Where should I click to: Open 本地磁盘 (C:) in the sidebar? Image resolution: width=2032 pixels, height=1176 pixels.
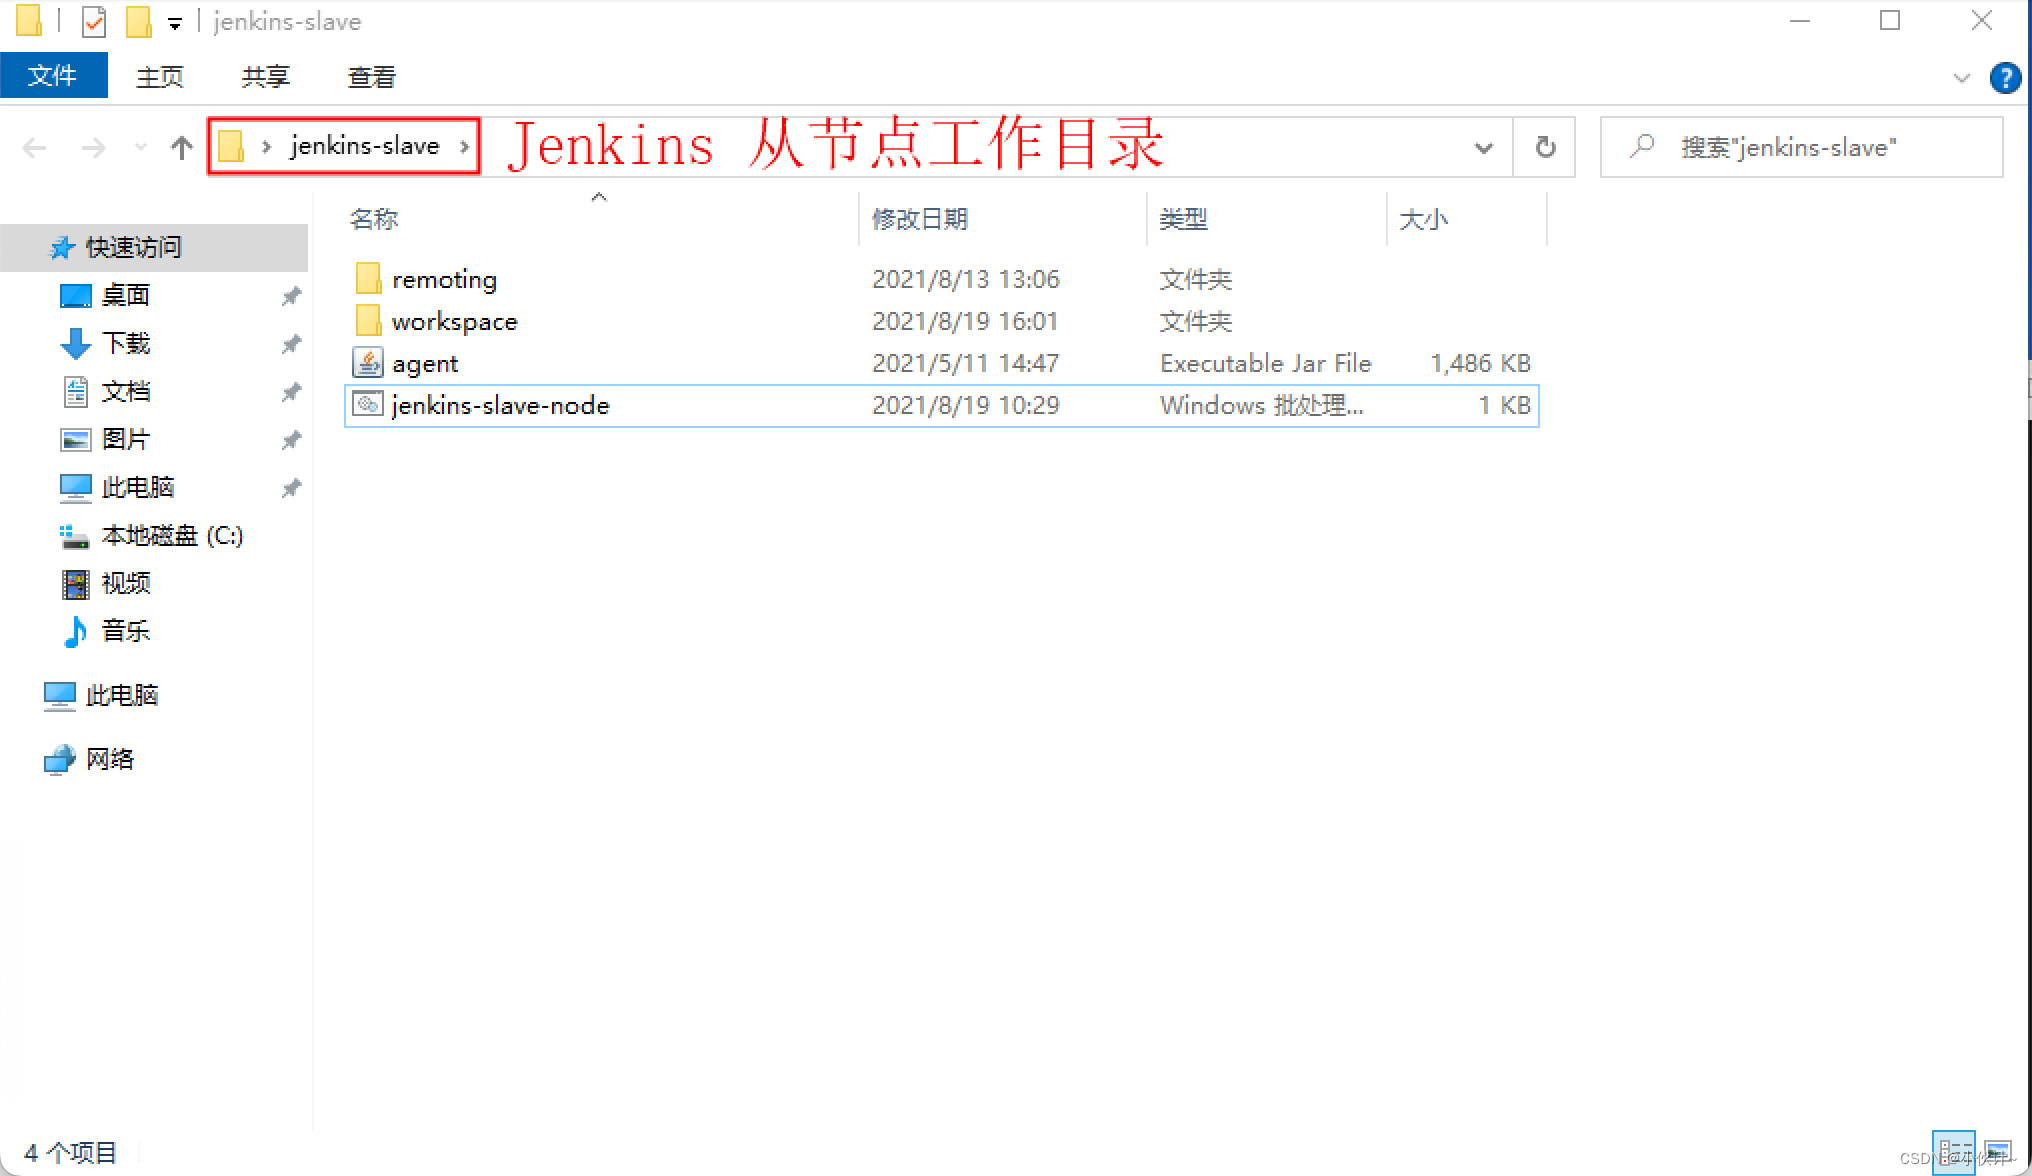(x=172, y=535)
